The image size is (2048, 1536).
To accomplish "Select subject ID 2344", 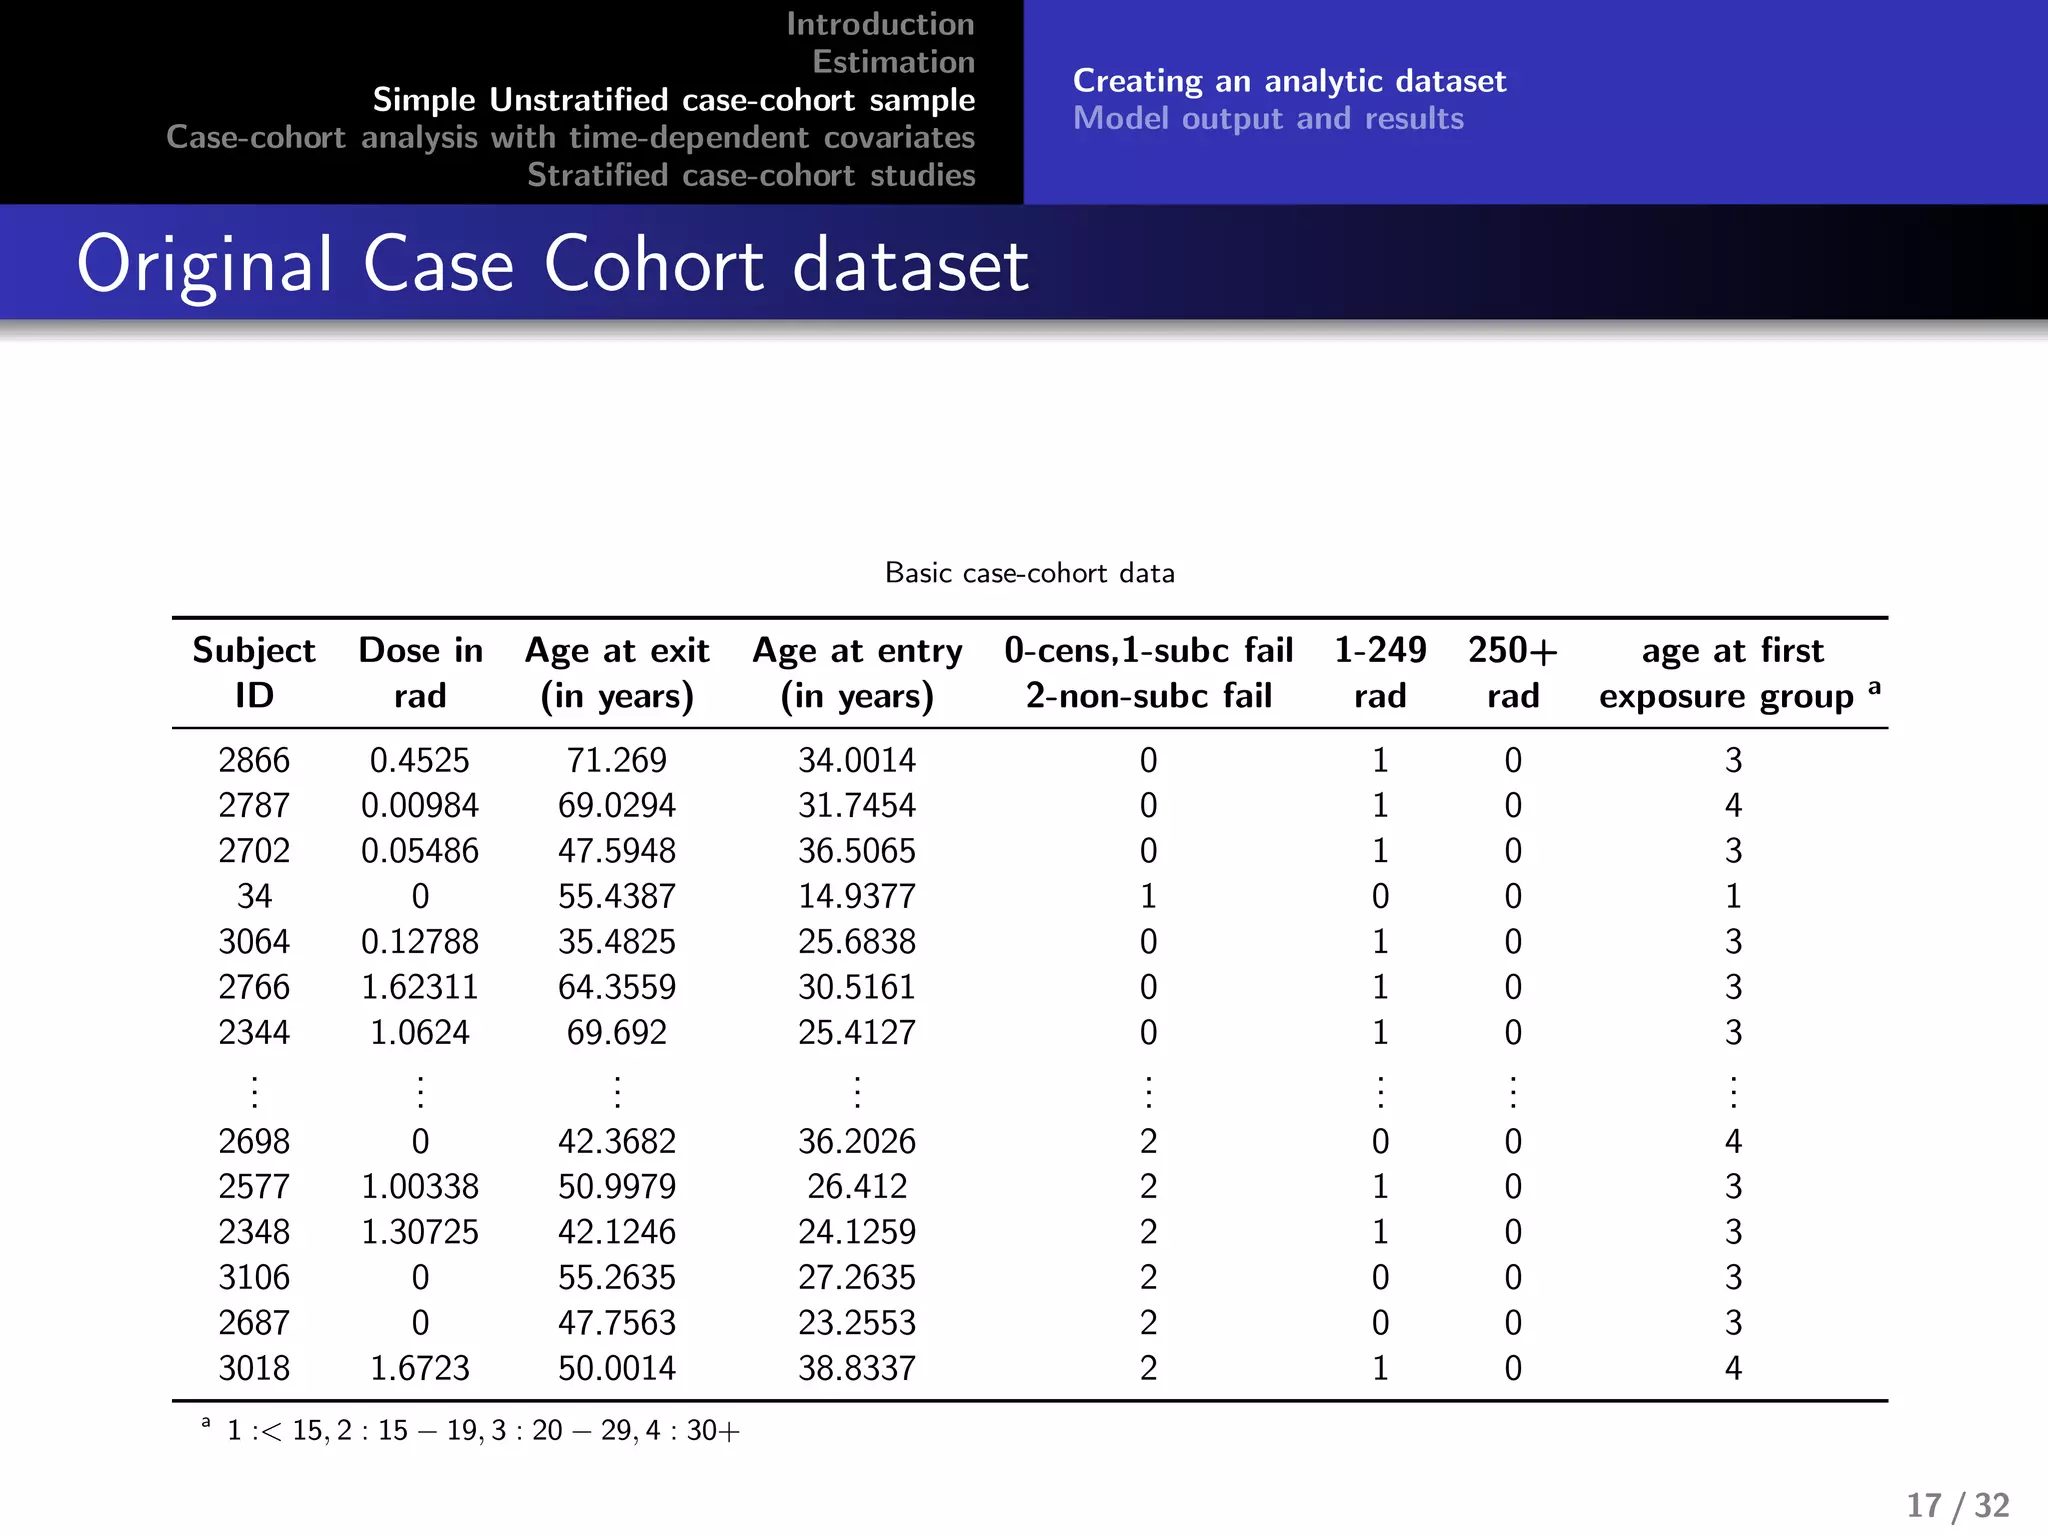I will [254, 1032].
